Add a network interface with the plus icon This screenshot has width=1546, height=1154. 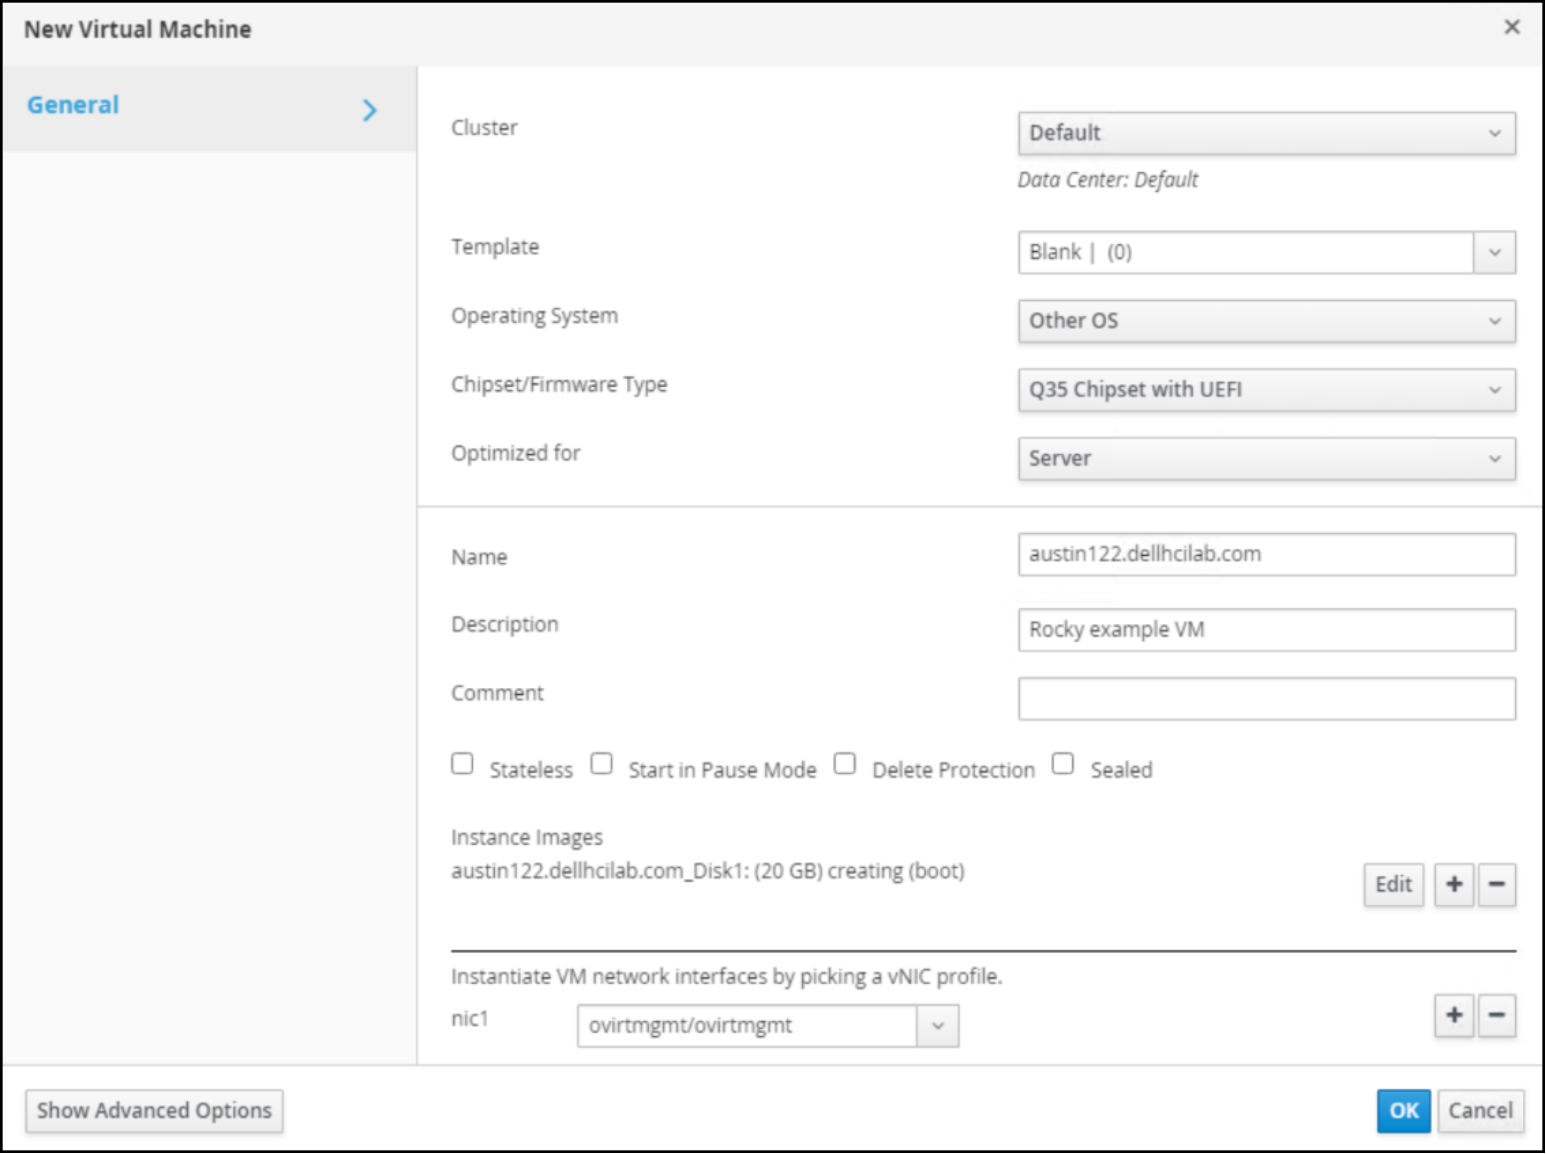tap(1453, 1015)
